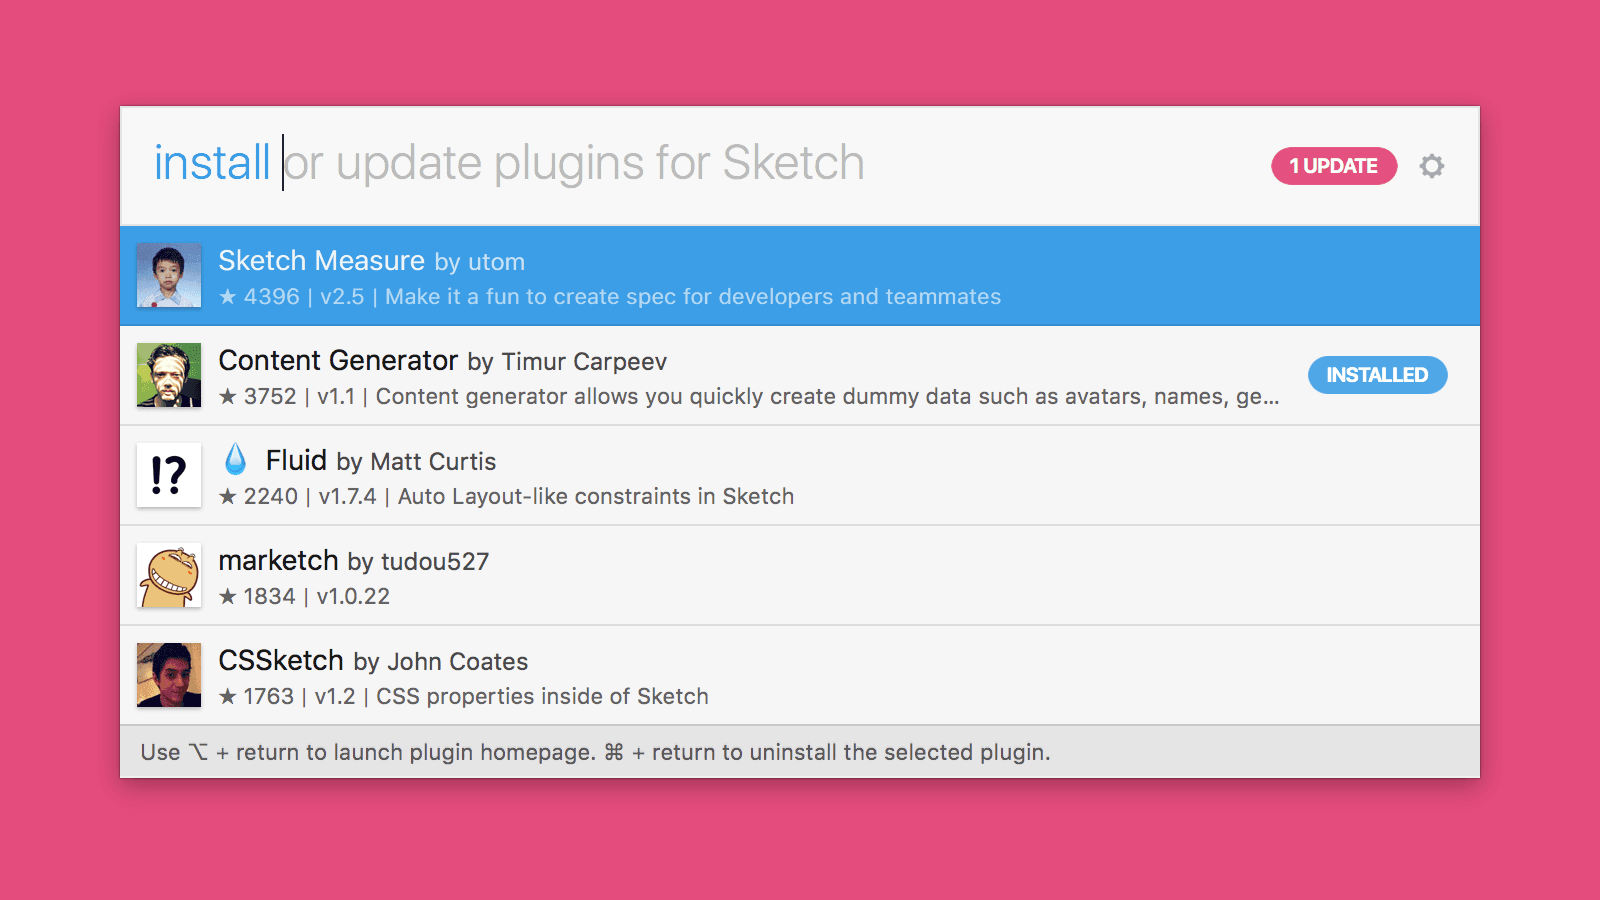Click the !? avatar icon for Fluid
The width and height of the screenshot is (1600, 900).
click(x=169, y=475)
